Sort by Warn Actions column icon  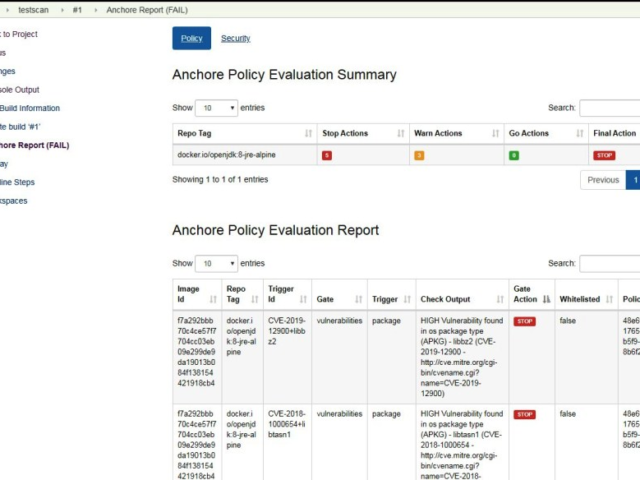click(x=495, y=133)
